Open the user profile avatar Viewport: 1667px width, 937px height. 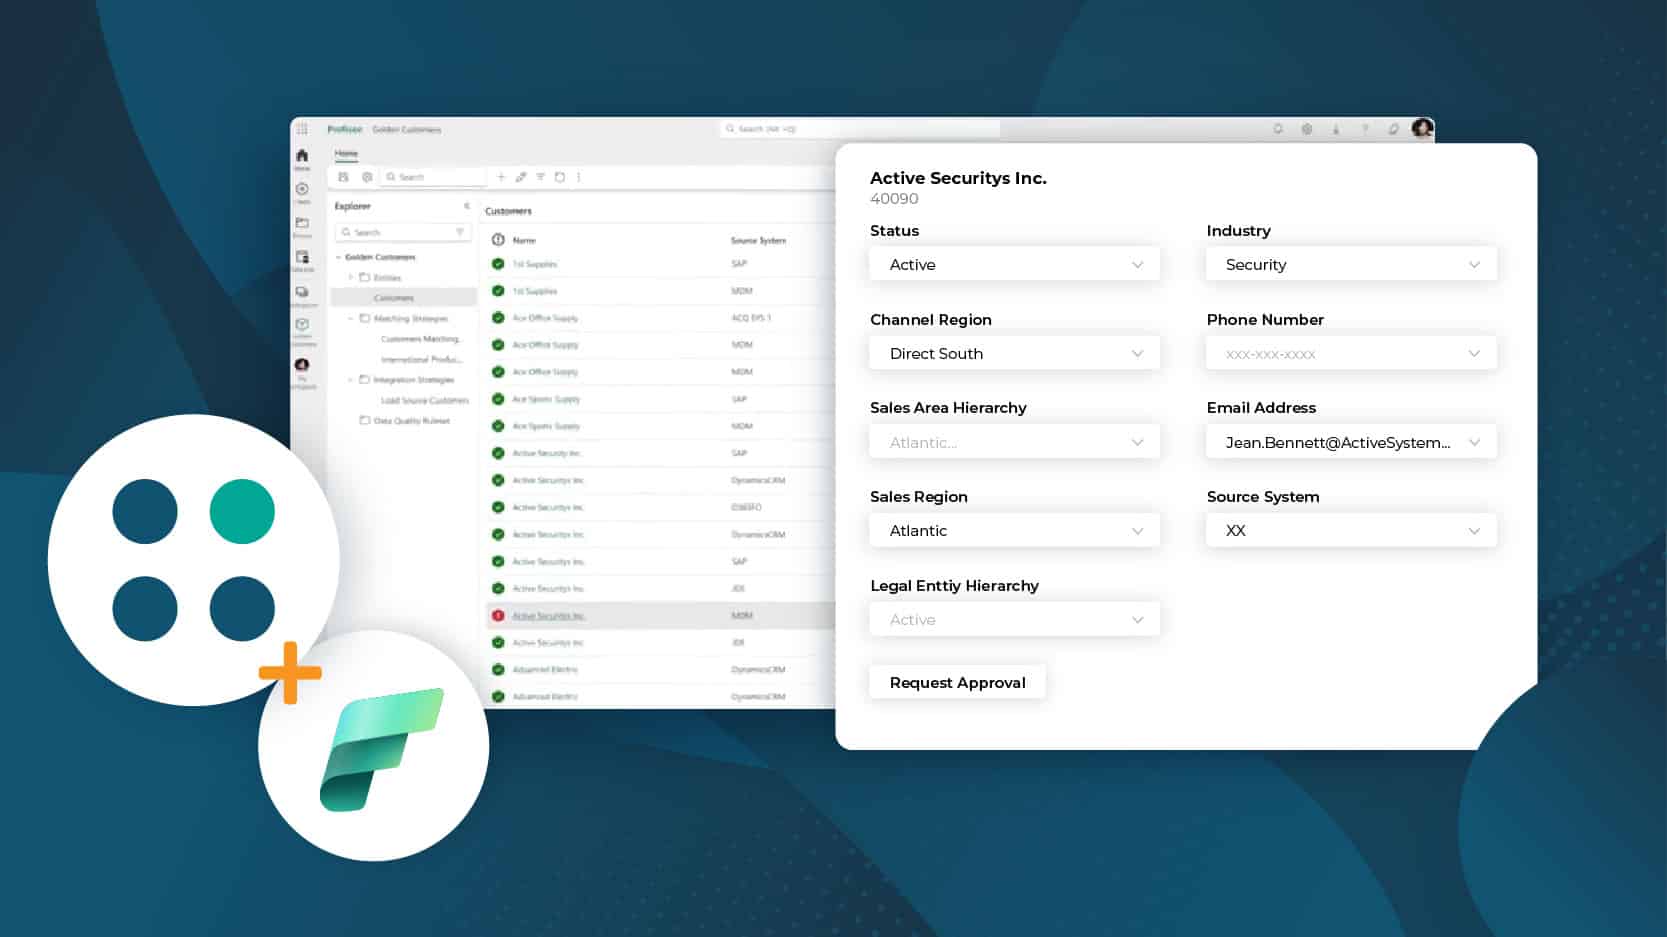click(1422, 128)
